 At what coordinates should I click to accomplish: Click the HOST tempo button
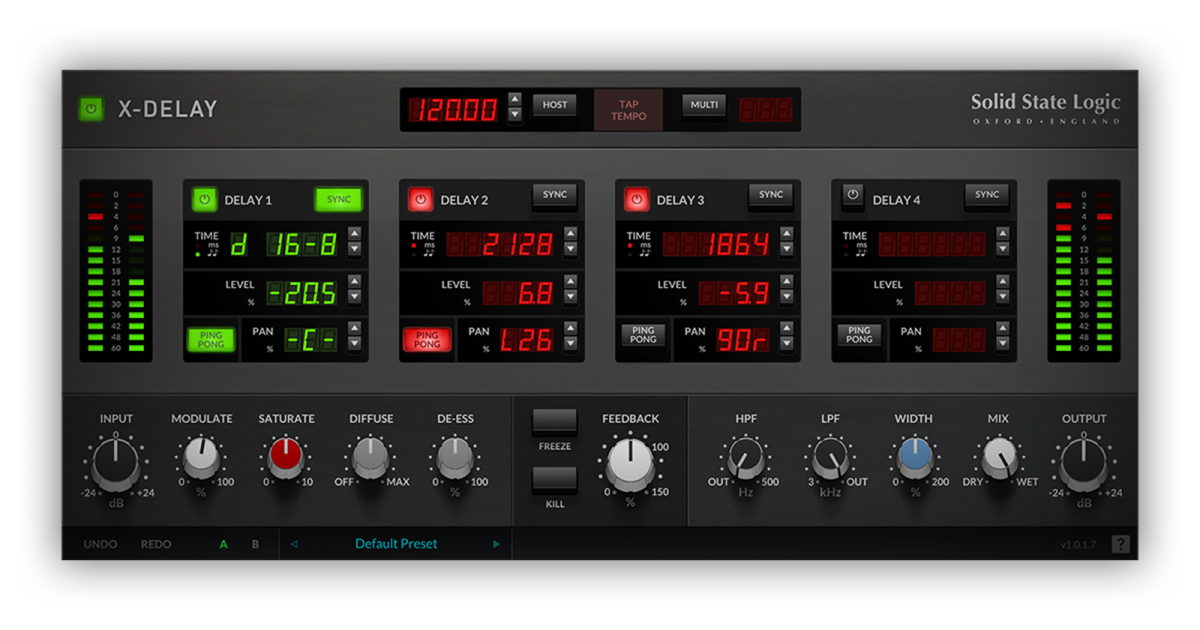coord(554,105)
